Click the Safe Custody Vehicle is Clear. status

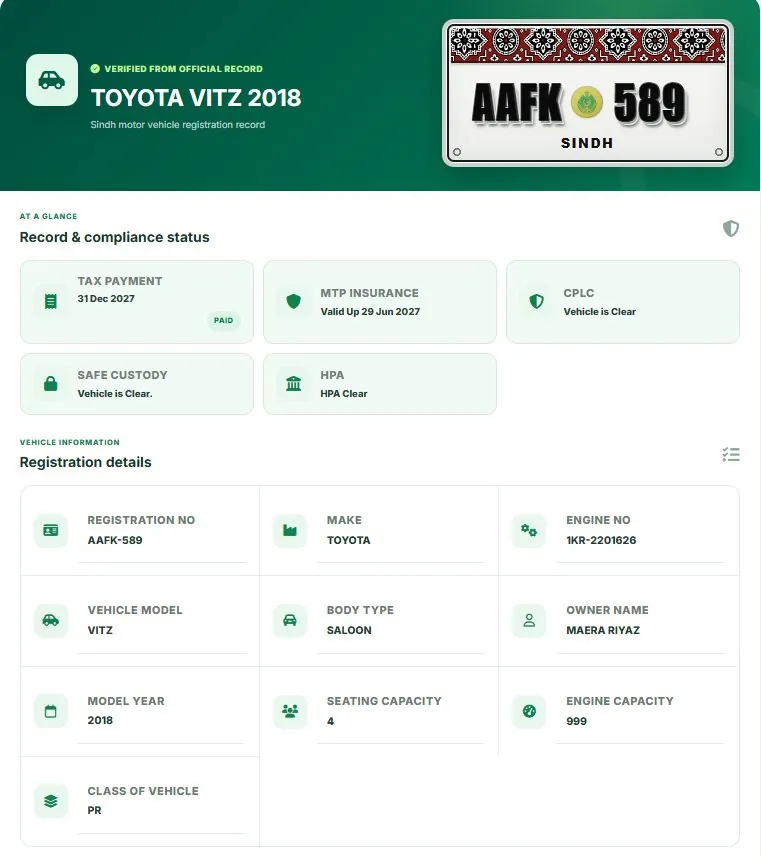115,394
